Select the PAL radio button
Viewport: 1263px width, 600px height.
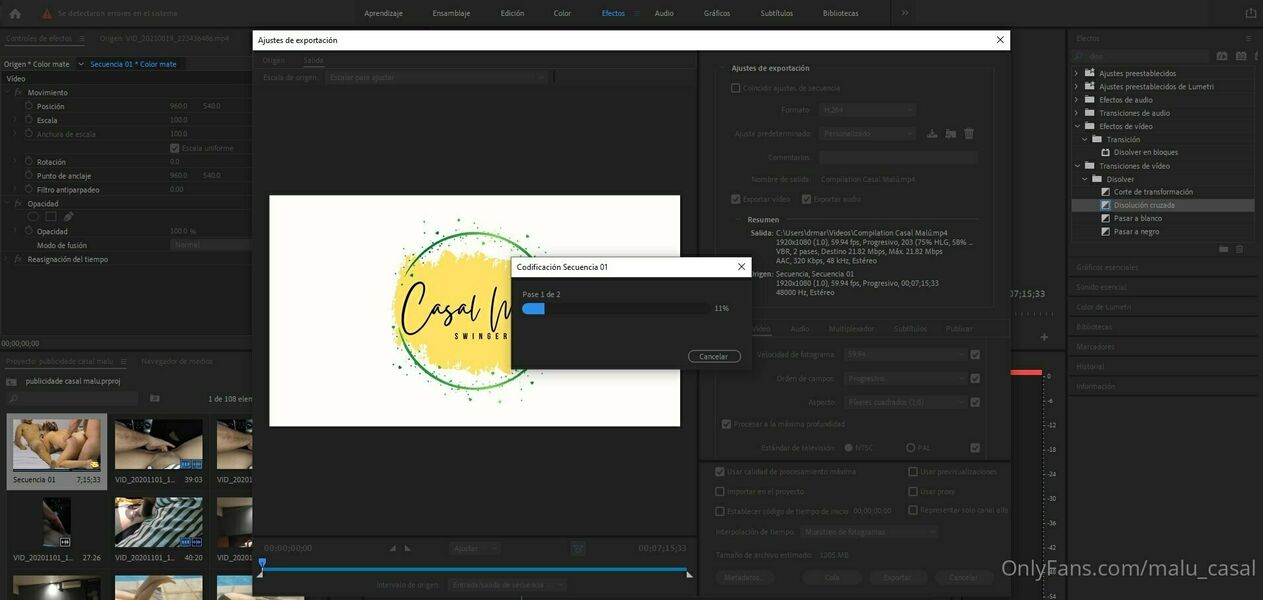point(910,448)
